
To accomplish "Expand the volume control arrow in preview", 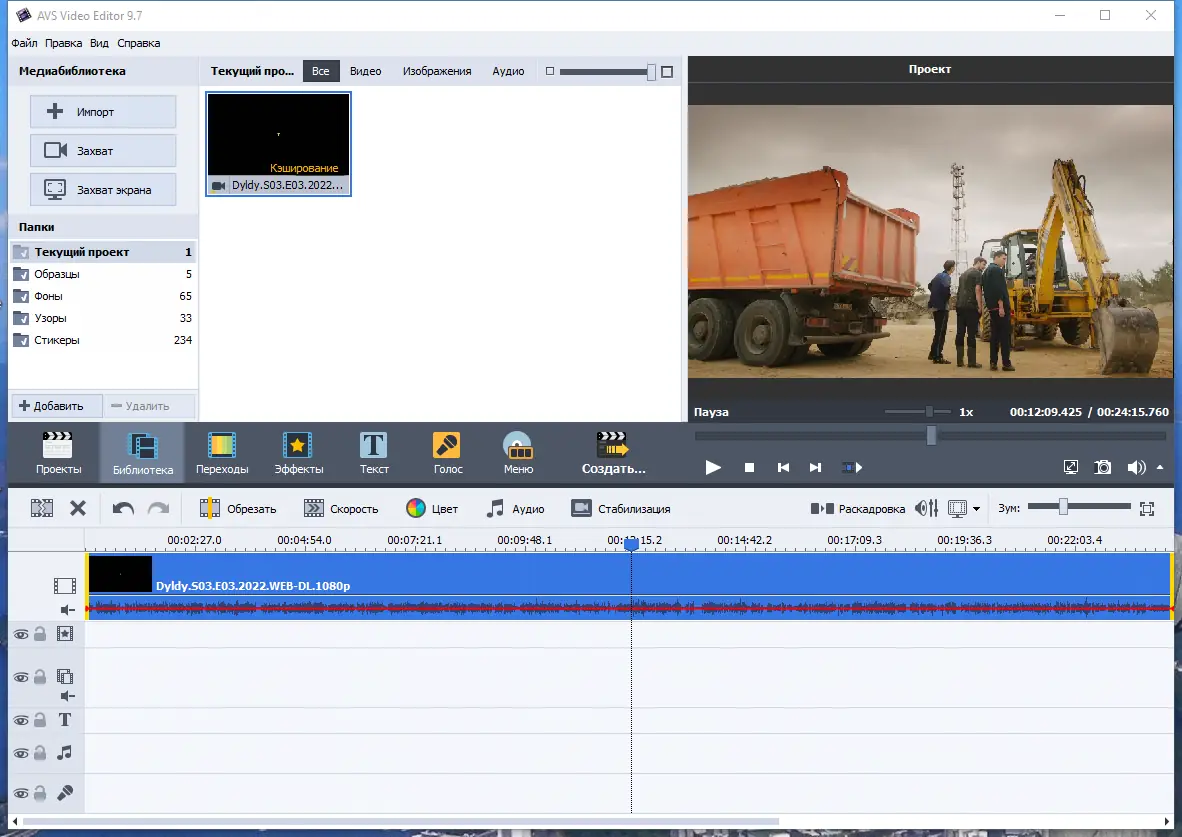I will pyautogui.click(x=1160, y=467).
